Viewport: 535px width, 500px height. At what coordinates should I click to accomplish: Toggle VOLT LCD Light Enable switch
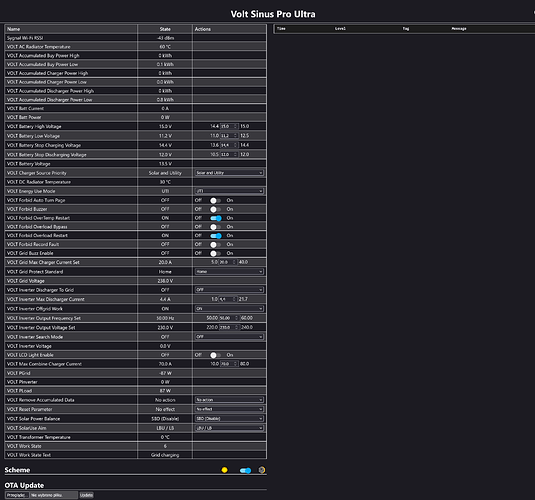(x=215, y=355)
